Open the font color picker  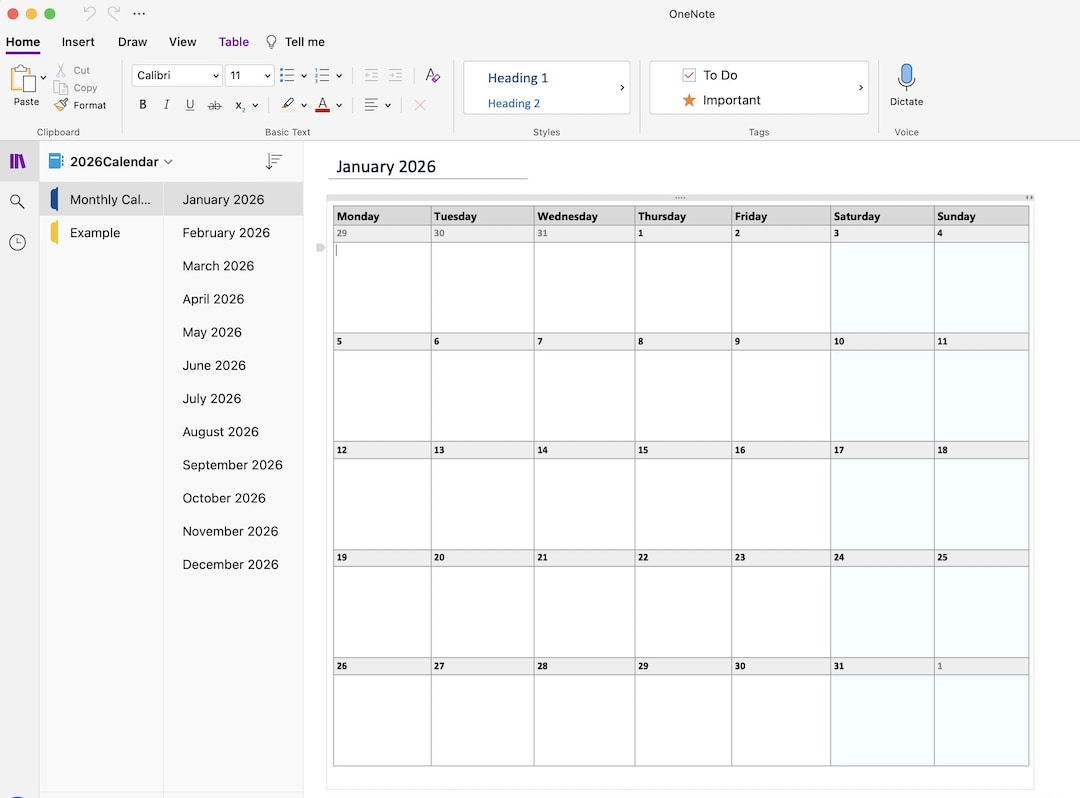click(323, 104)
